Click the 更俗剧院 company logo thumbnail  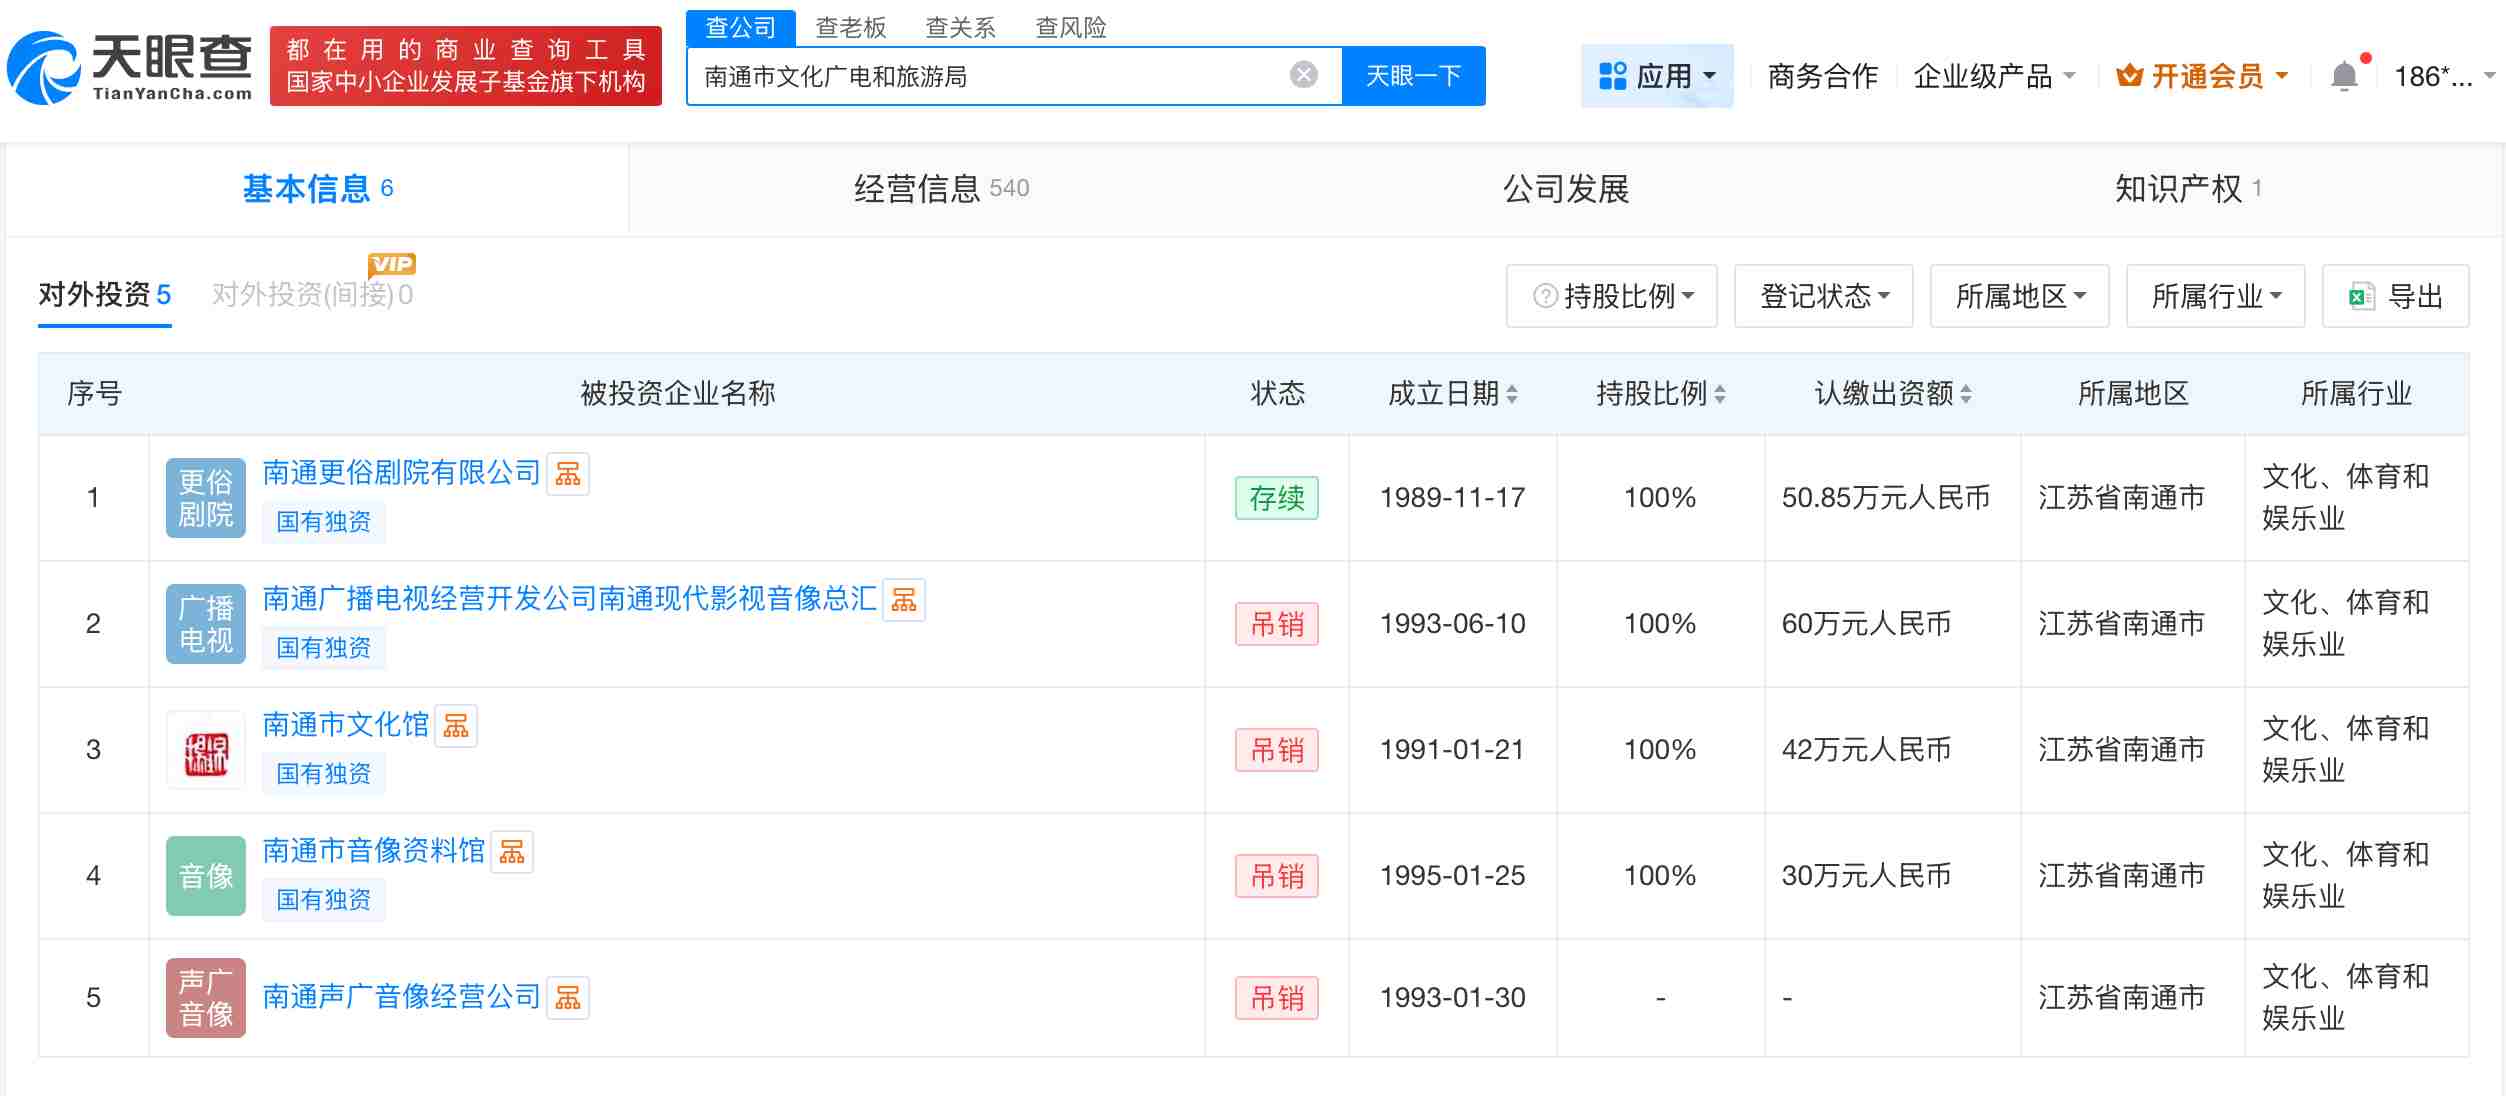(x=205, y=497)
